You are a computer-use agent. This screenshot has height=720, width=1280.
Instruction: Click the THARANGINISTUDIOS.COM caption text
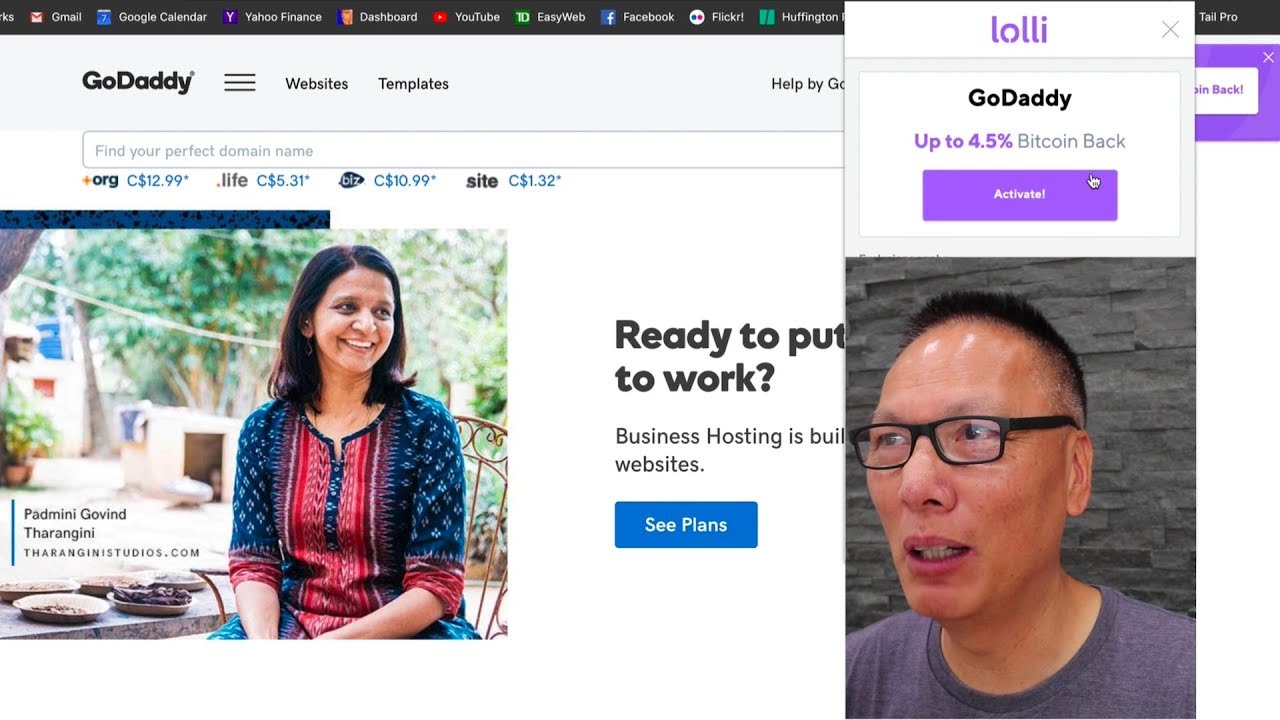[112, 553]
